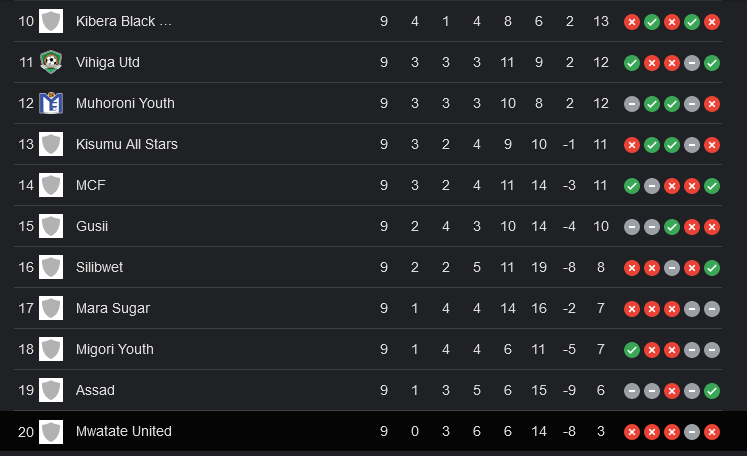Click the Vihiga Utd team crest
The image size is (747, 456).
click(50, 62)
